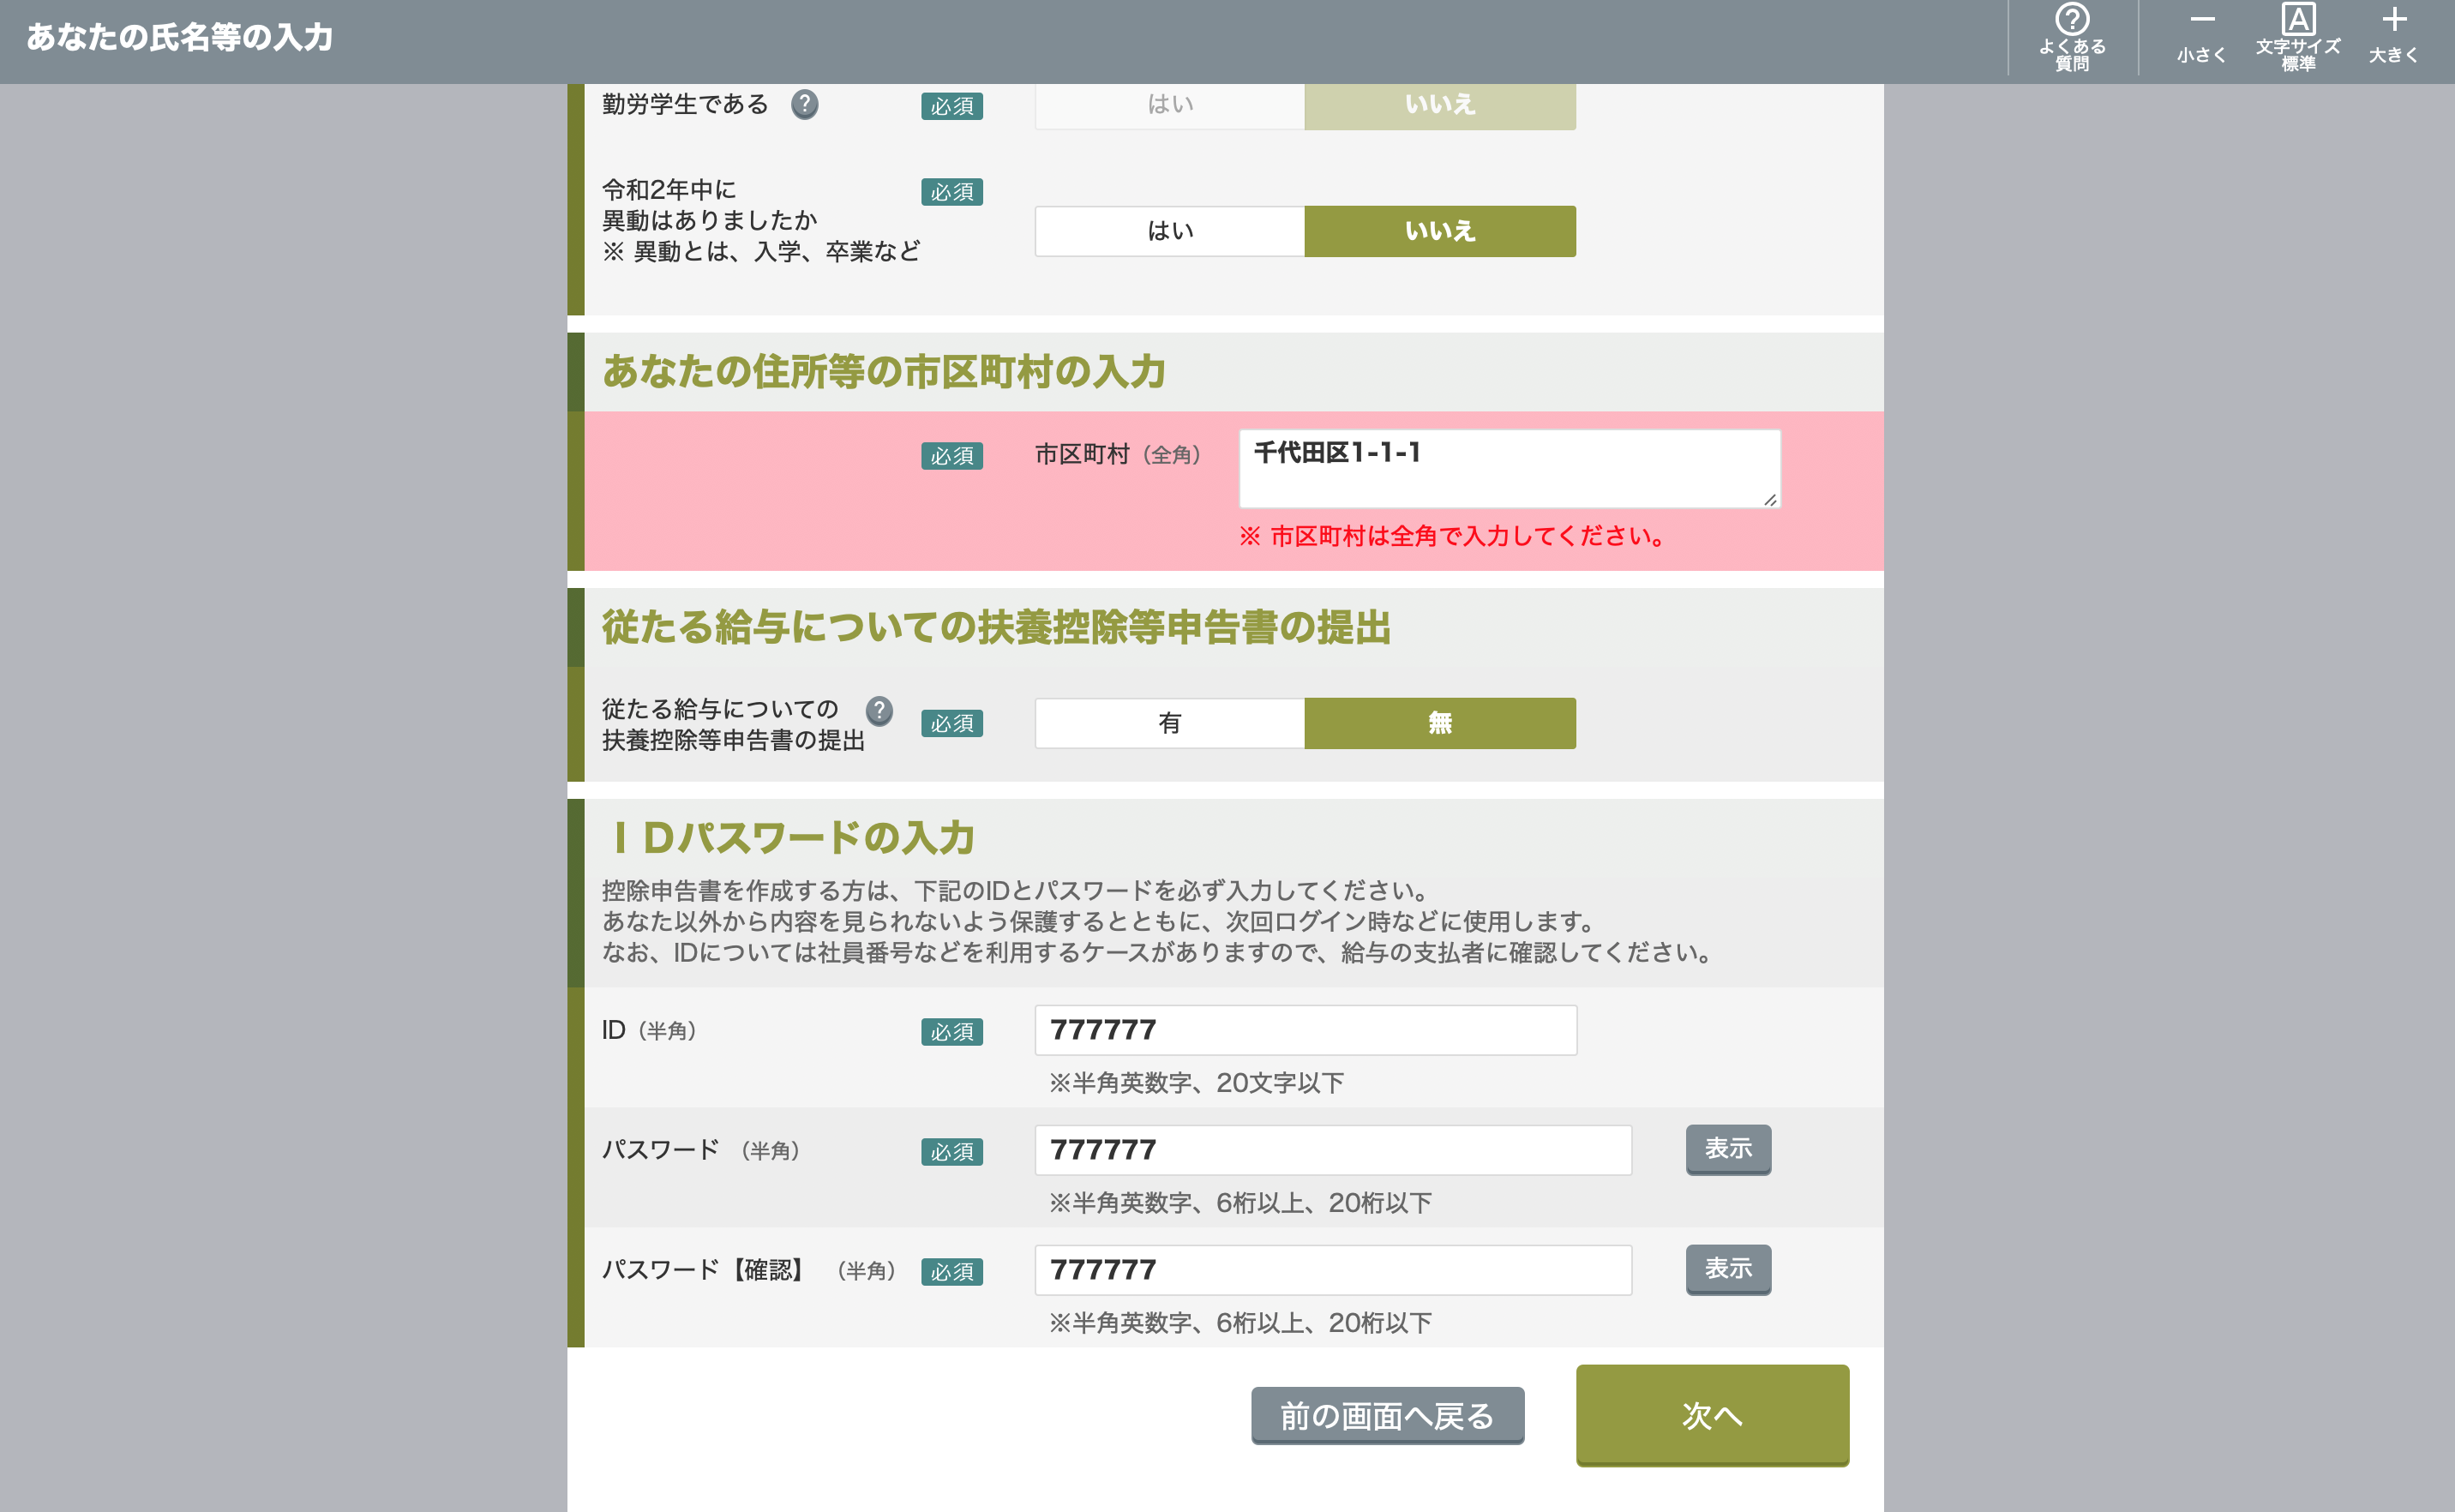Select 有 for 扶養控除等申告書の提出
Screen dimensions: 2455x1512
click(1169, 723)
